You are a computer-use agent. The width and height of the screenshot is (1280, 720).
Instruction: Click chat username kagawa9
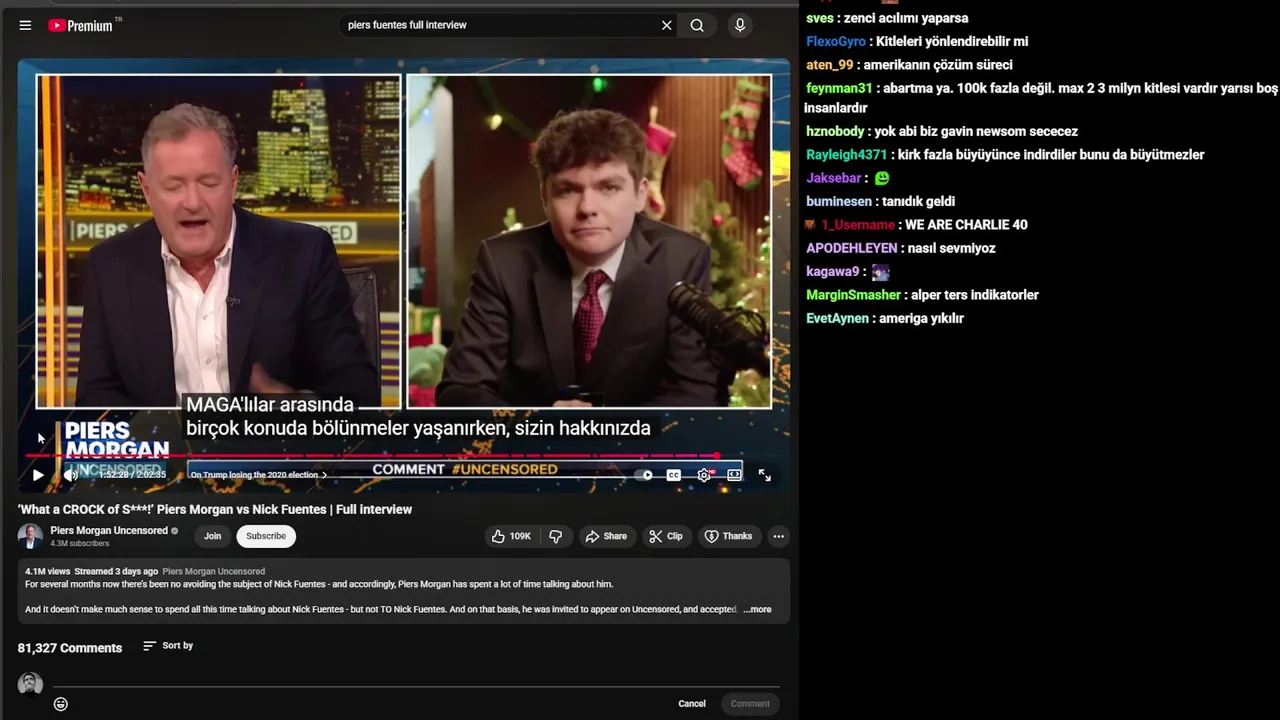click(x=832, y=271)
